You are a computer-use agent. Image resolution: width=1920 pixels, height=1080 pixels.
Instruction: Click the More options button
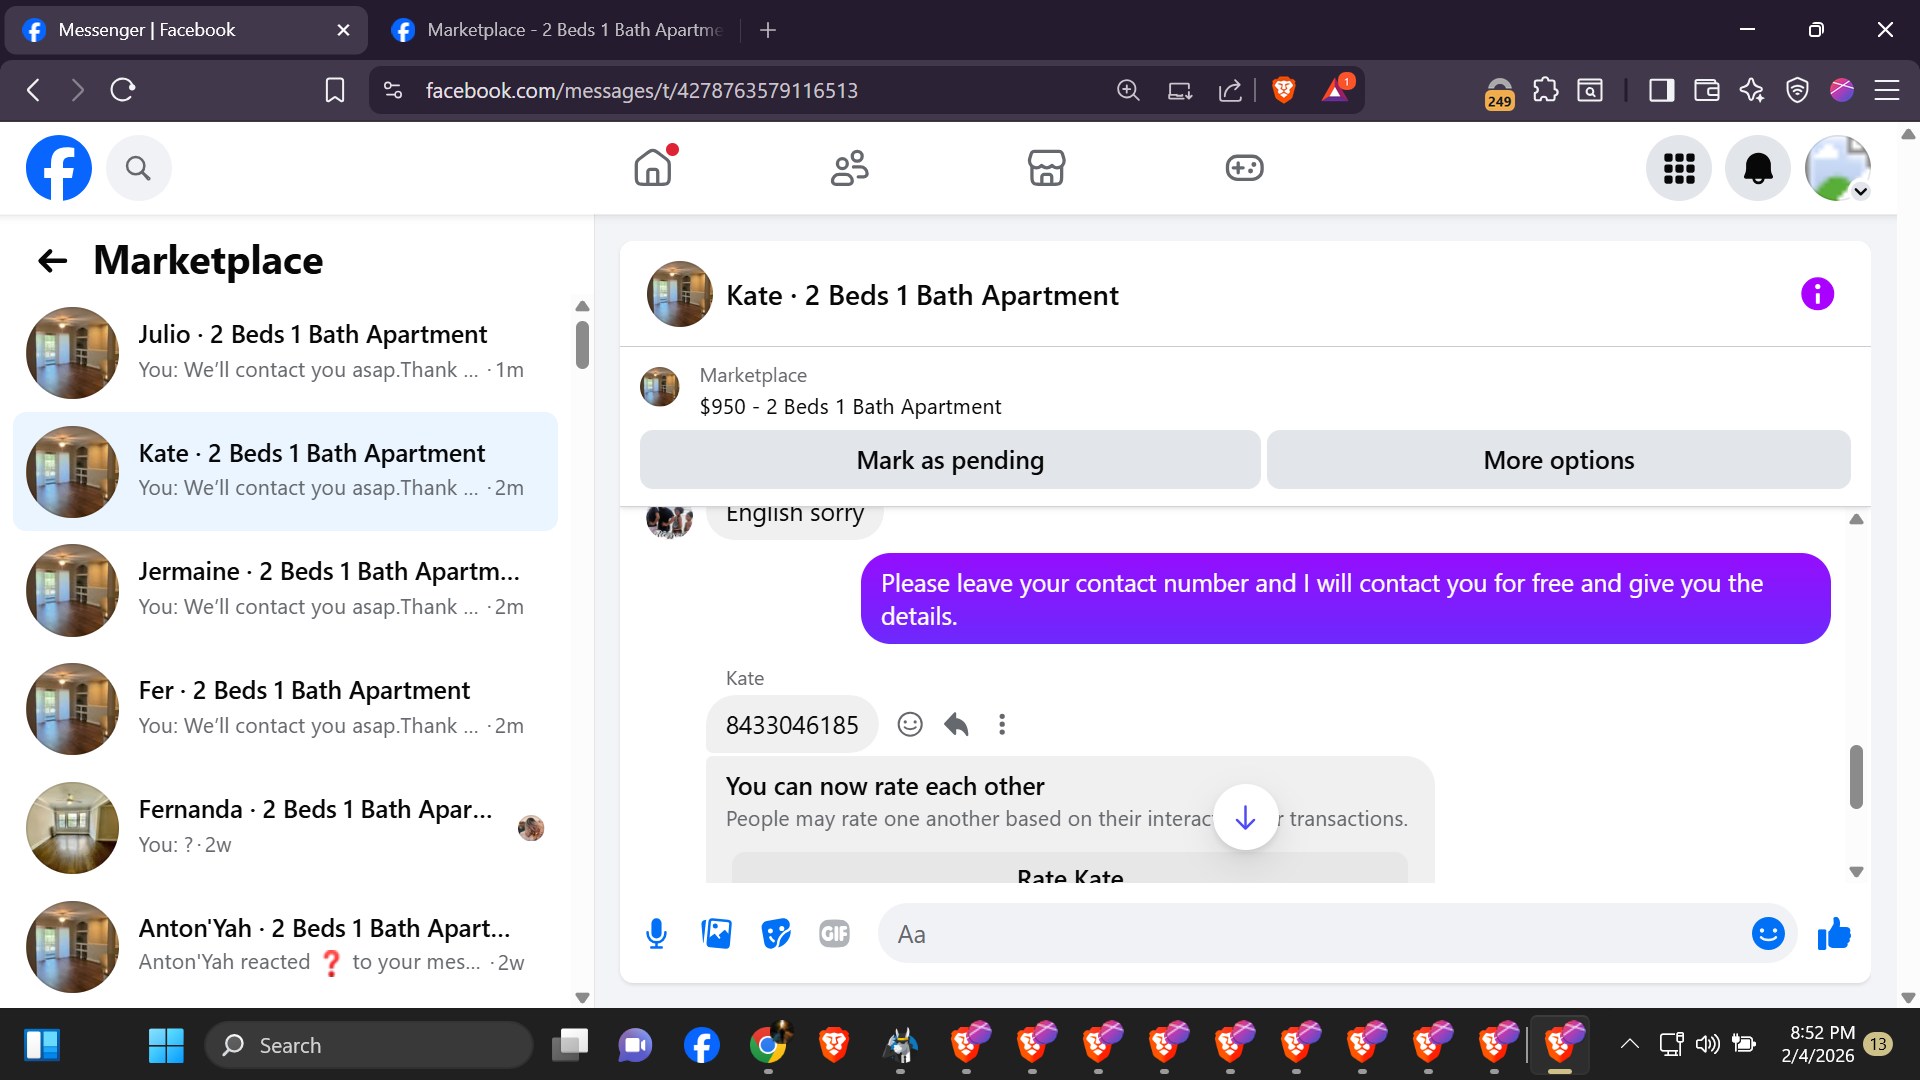(x=1558, y=460)
